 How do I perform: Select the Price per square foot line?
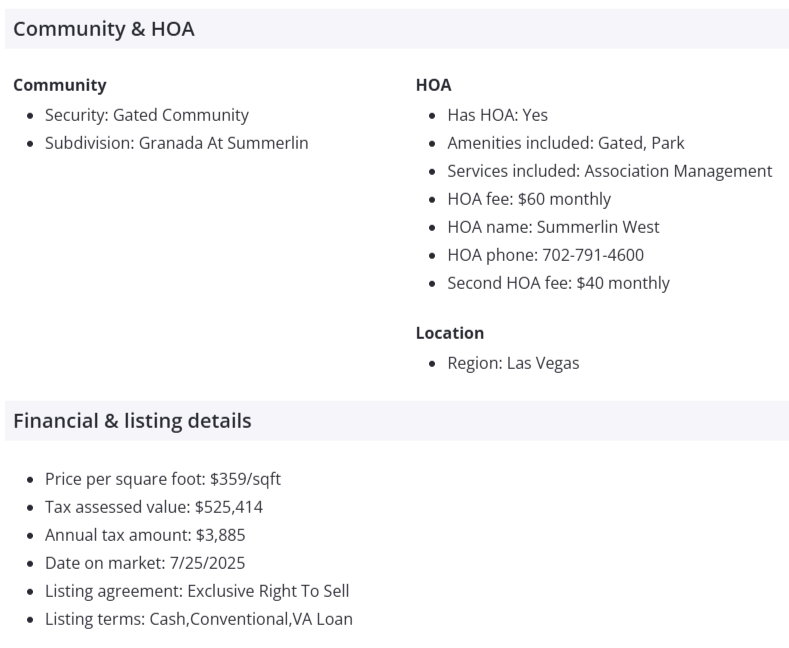pyautogui.click(x=163, y=479)
